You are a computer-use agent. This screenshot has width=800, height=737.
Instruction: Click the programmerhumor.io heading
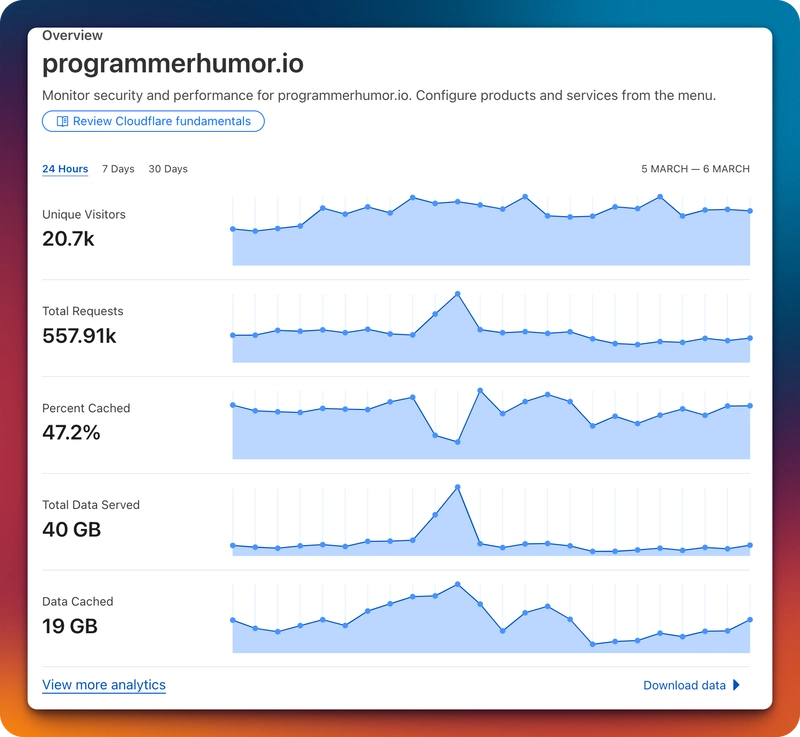pyautogui.click(x=172, y=63)
